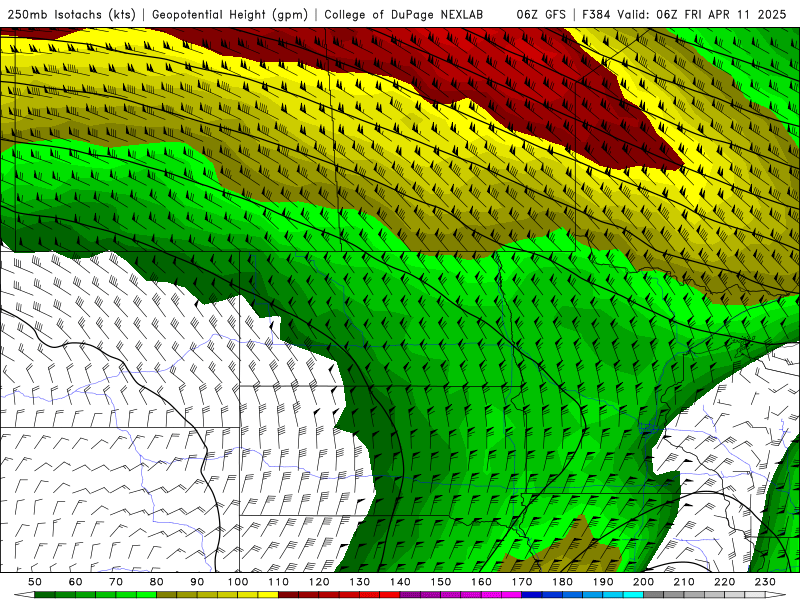Click the '80' legend value

(x=157, y=582)
